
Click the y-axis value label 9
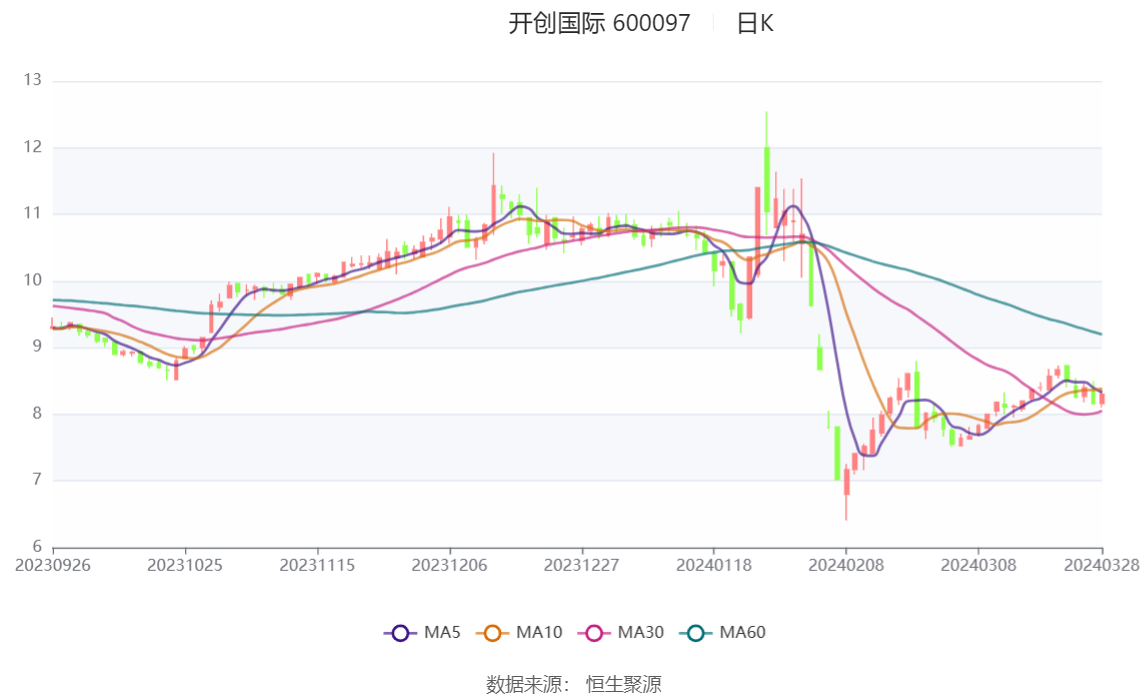coord(37,347)
